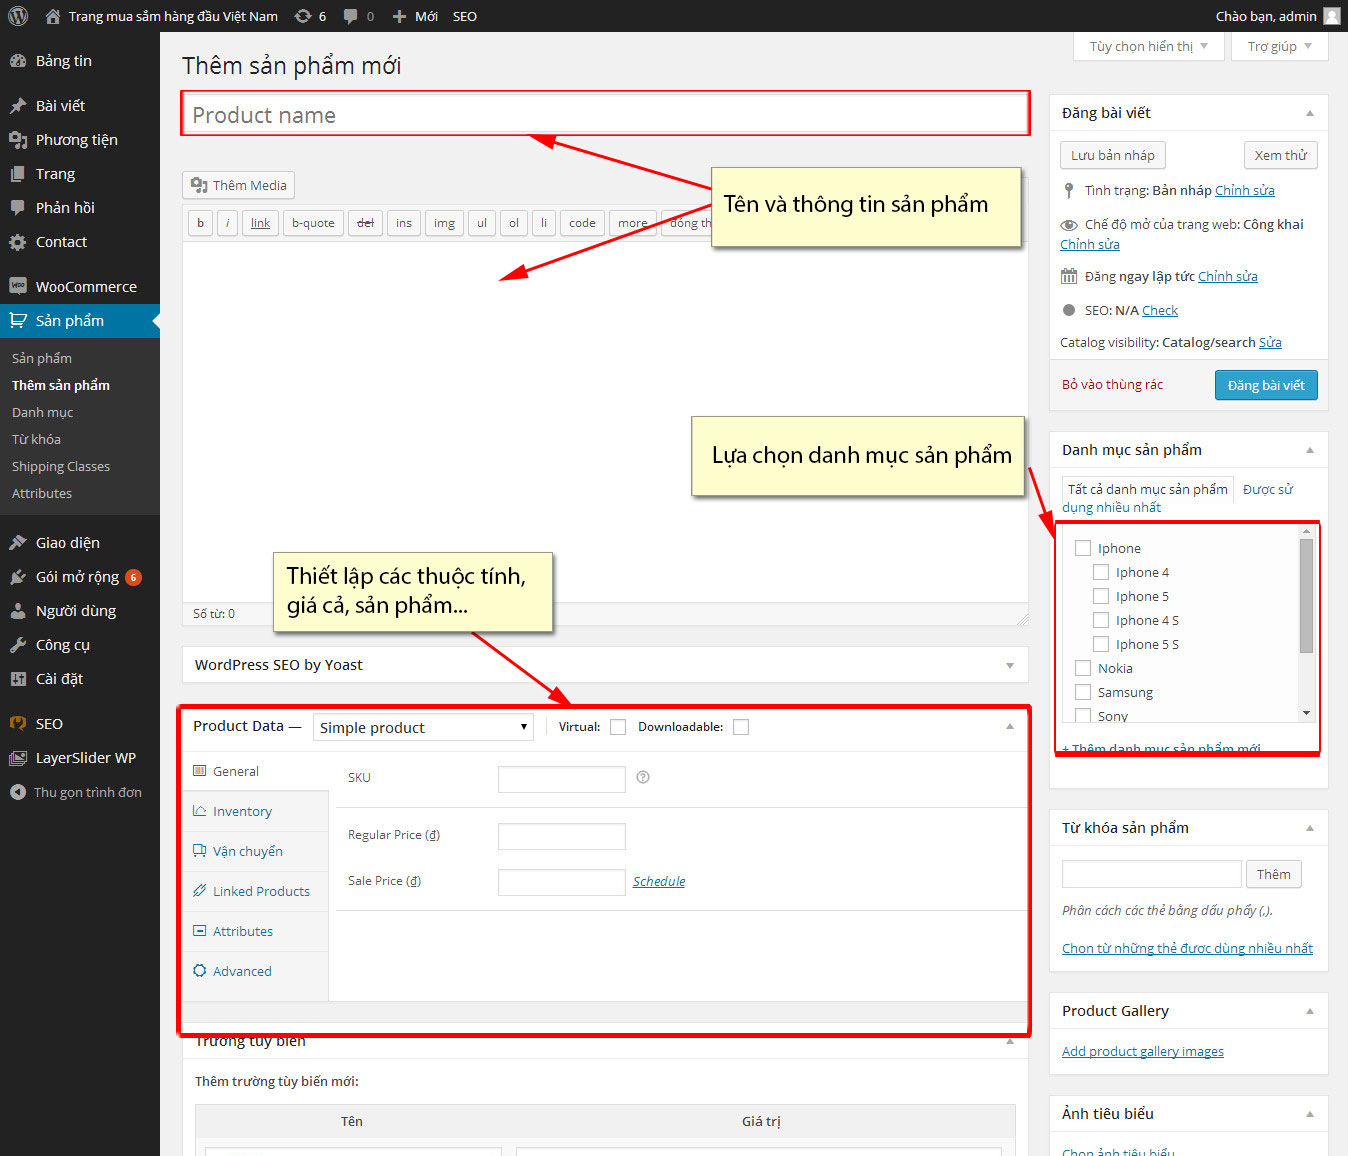The width and height of the screenshot is (1348, 1156).
Task: Tick the Downloadable checkbox
Action: point(741,727)
